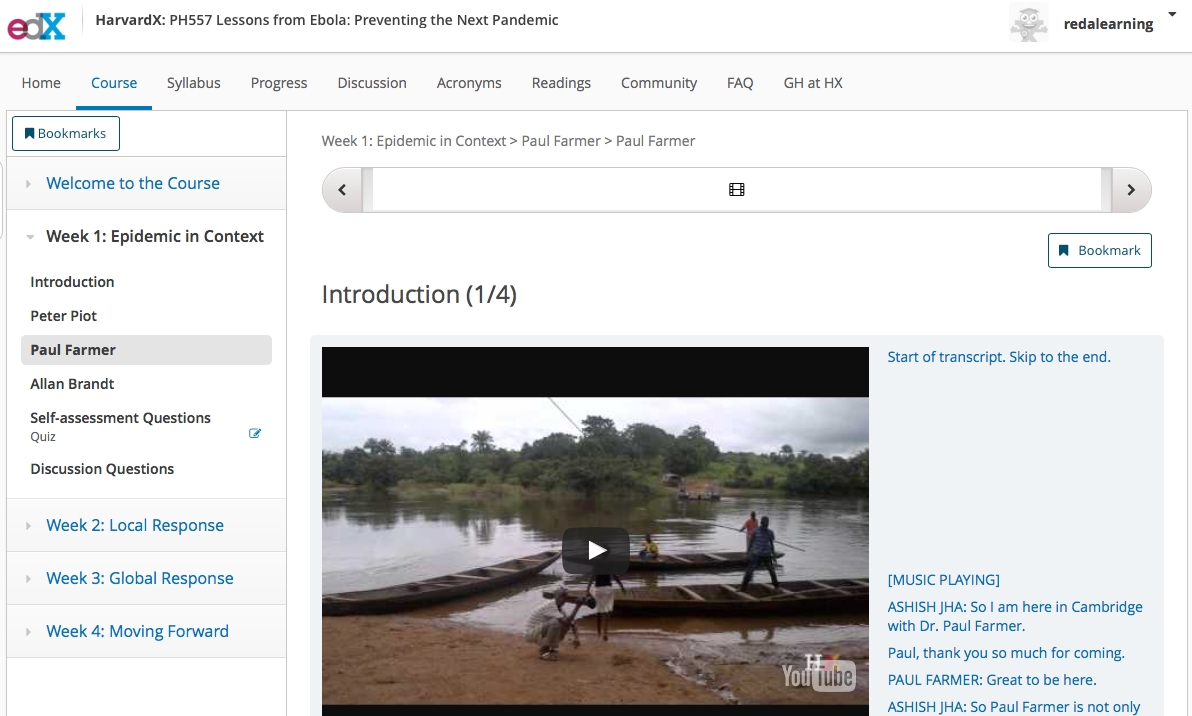Expand the Week 4: Moving Forward section
1192x716 pixels.
pyautogui.click(x=137, y=631)
